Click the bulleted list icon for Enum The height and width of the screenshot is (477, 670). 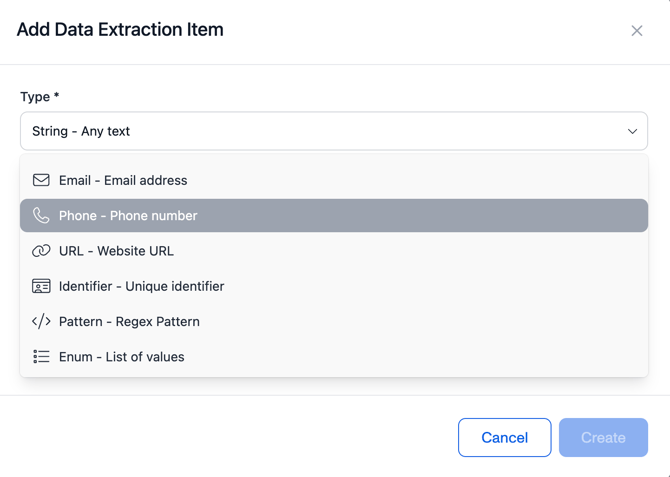click(x=41, y=357)
